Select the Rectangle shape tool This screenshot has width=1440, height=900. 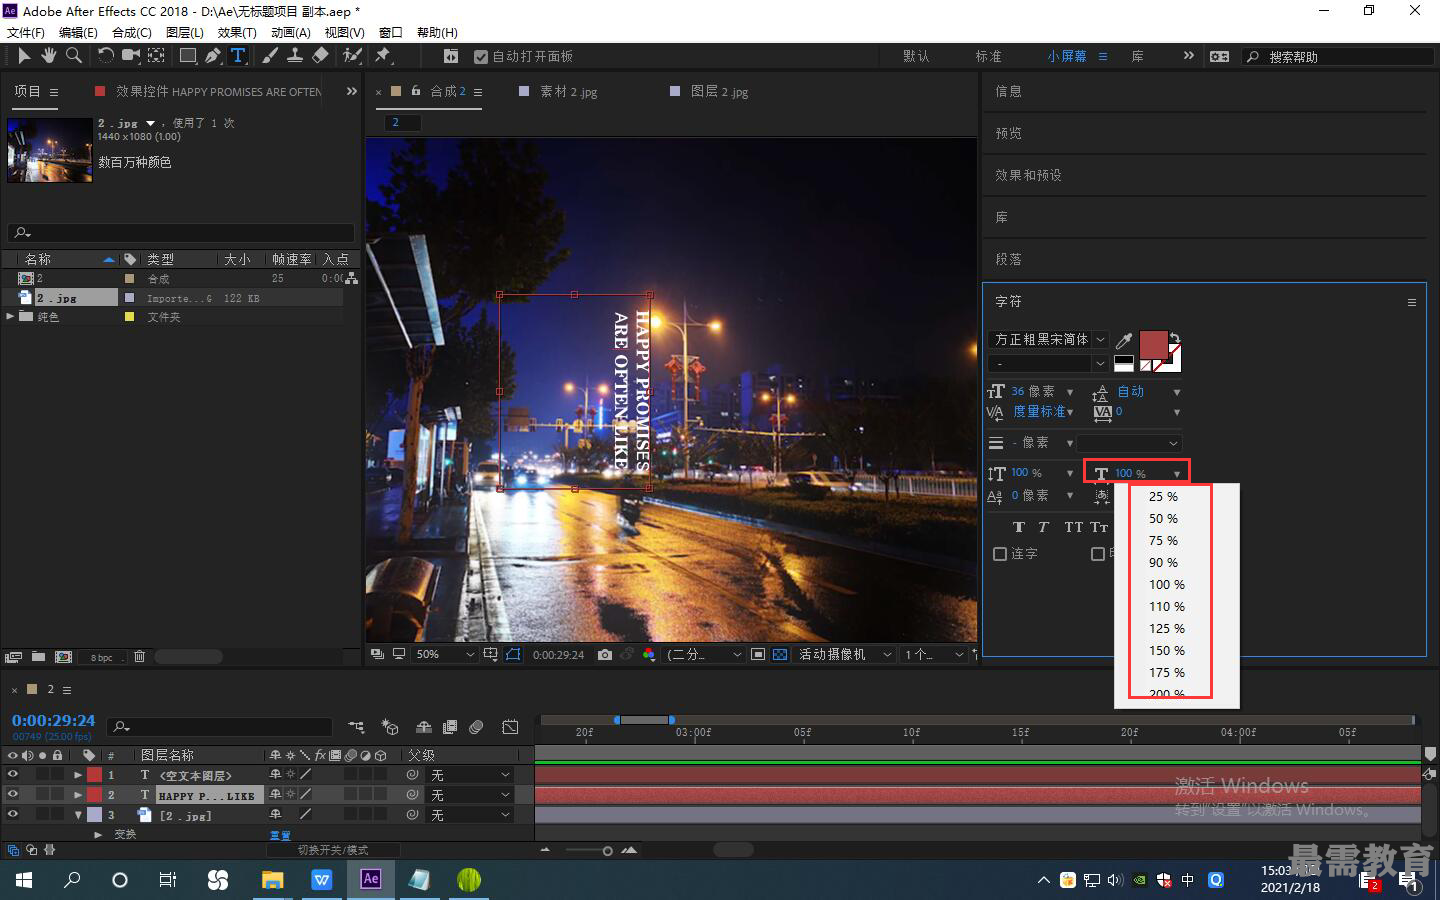click(188, 56)
